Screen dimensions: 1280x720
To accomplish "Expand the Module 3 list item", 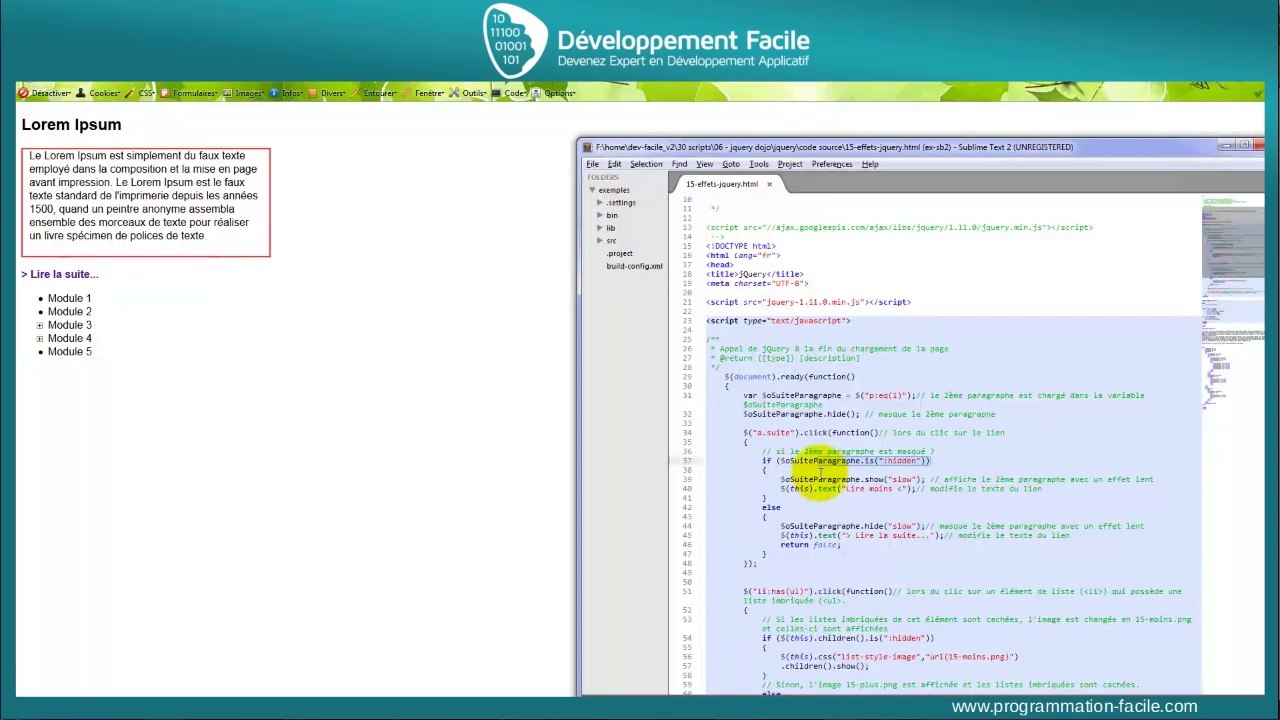I will (x=40, y=325).
